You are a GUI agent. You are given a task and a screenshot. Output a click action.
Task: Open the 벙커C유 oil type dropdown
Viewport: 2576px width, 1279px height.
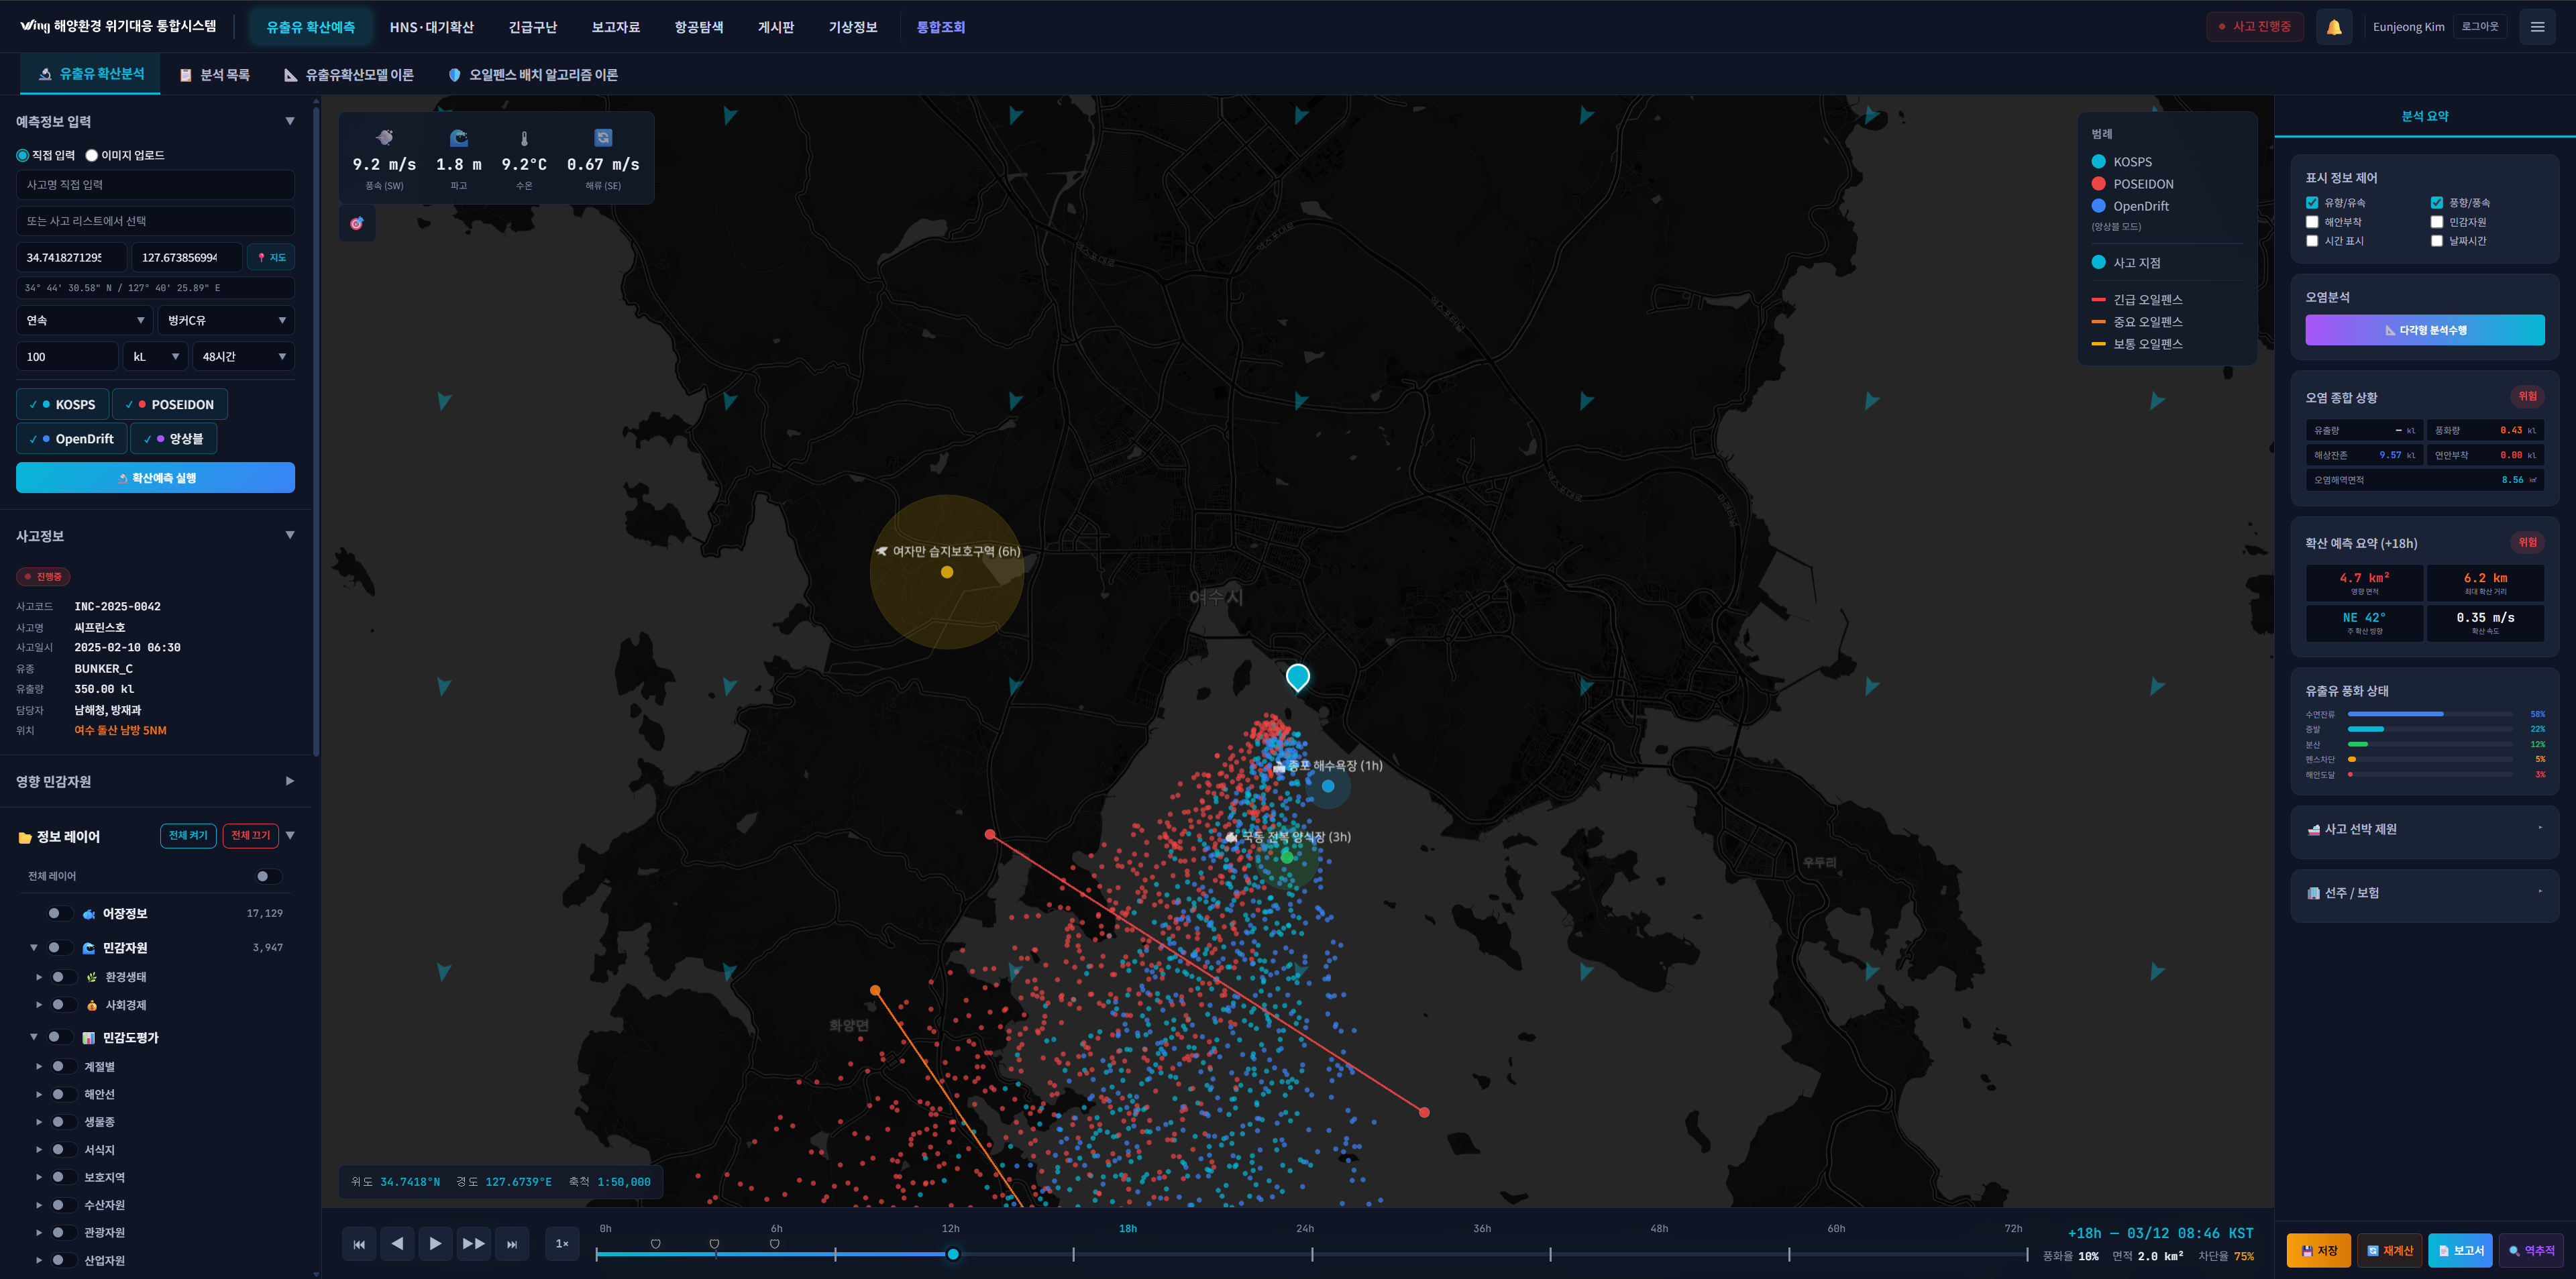point(226,320)
